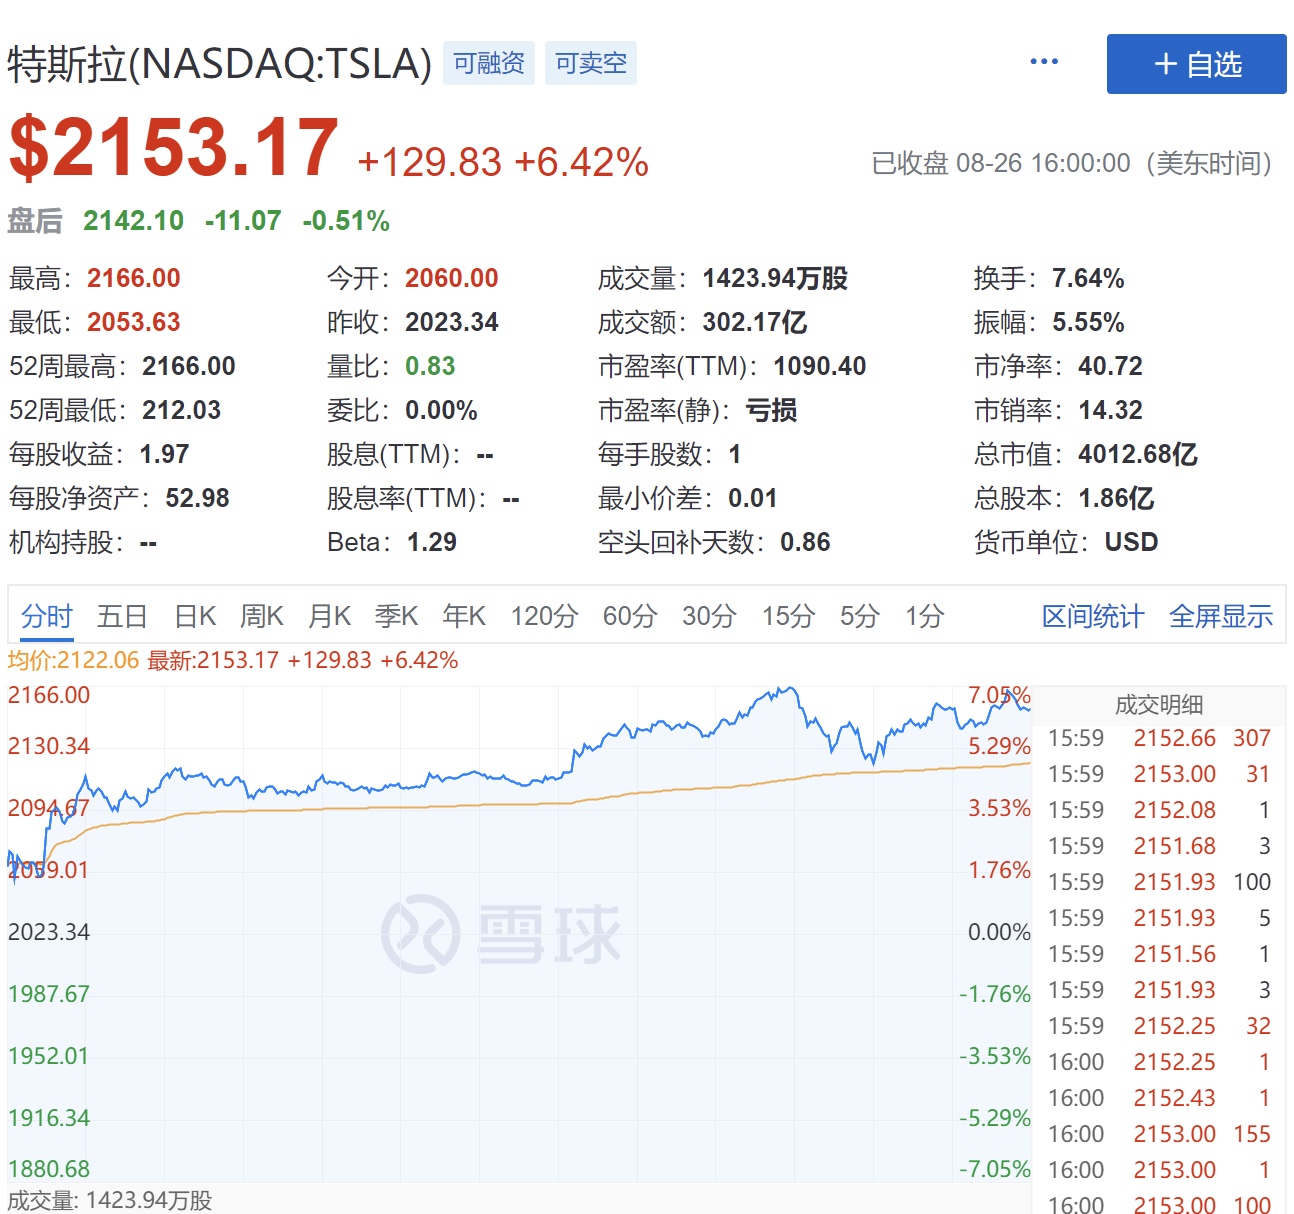This screenshot has width=1294, height=1214.
Task: Click the 成交明细 panel header
Action: pyautogui.click(x=1159, y=705)
